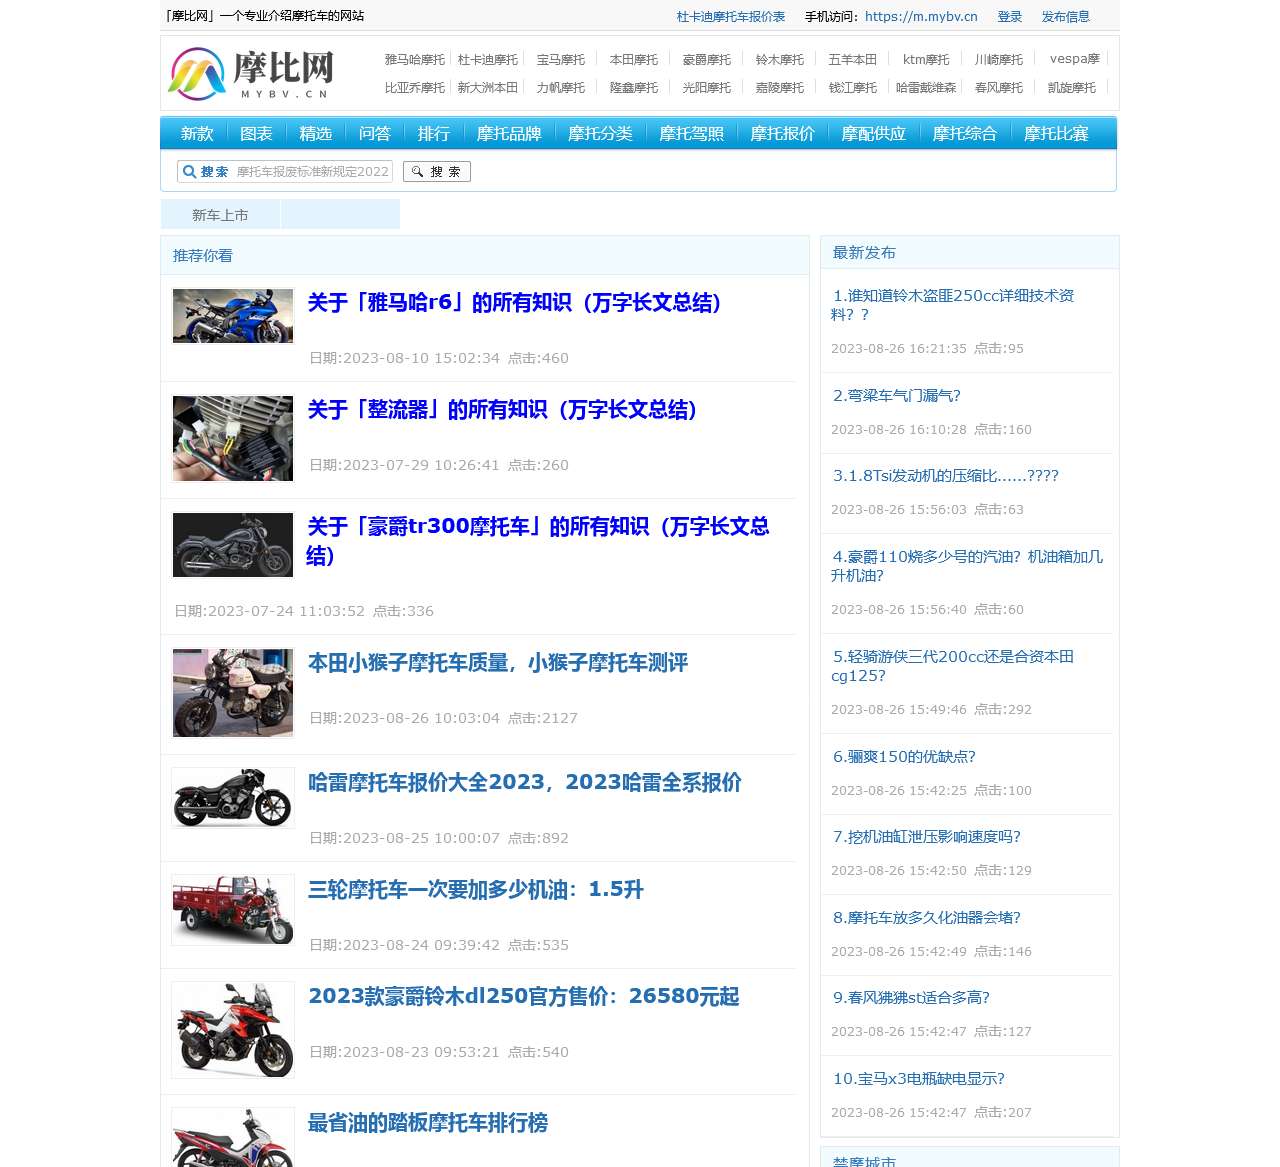Viewport: 1280px width, 1167px height.
Task: Open the 摩托分类 navigation menu item
Action: 600,134
